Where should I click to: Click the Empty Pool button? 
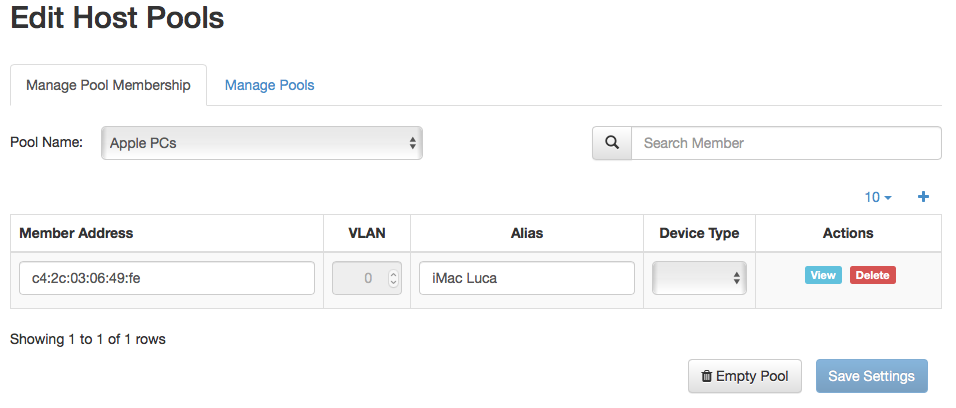[x=744, y=376]
